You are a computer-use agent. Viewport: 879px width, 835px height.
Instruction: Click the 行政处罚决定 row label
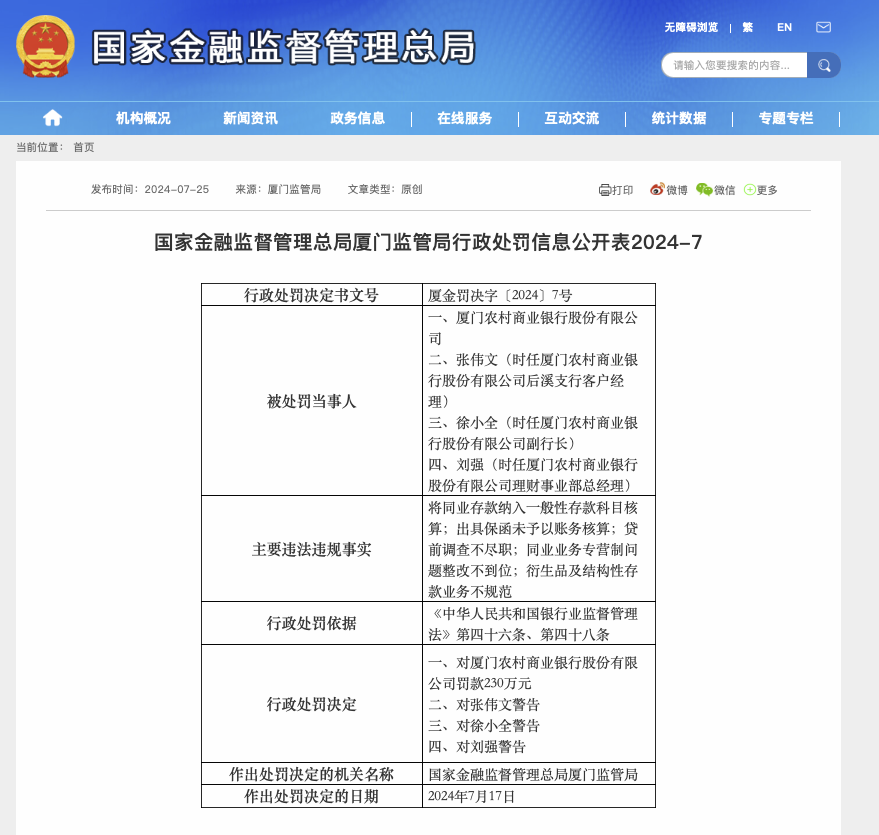coord(311,704)
